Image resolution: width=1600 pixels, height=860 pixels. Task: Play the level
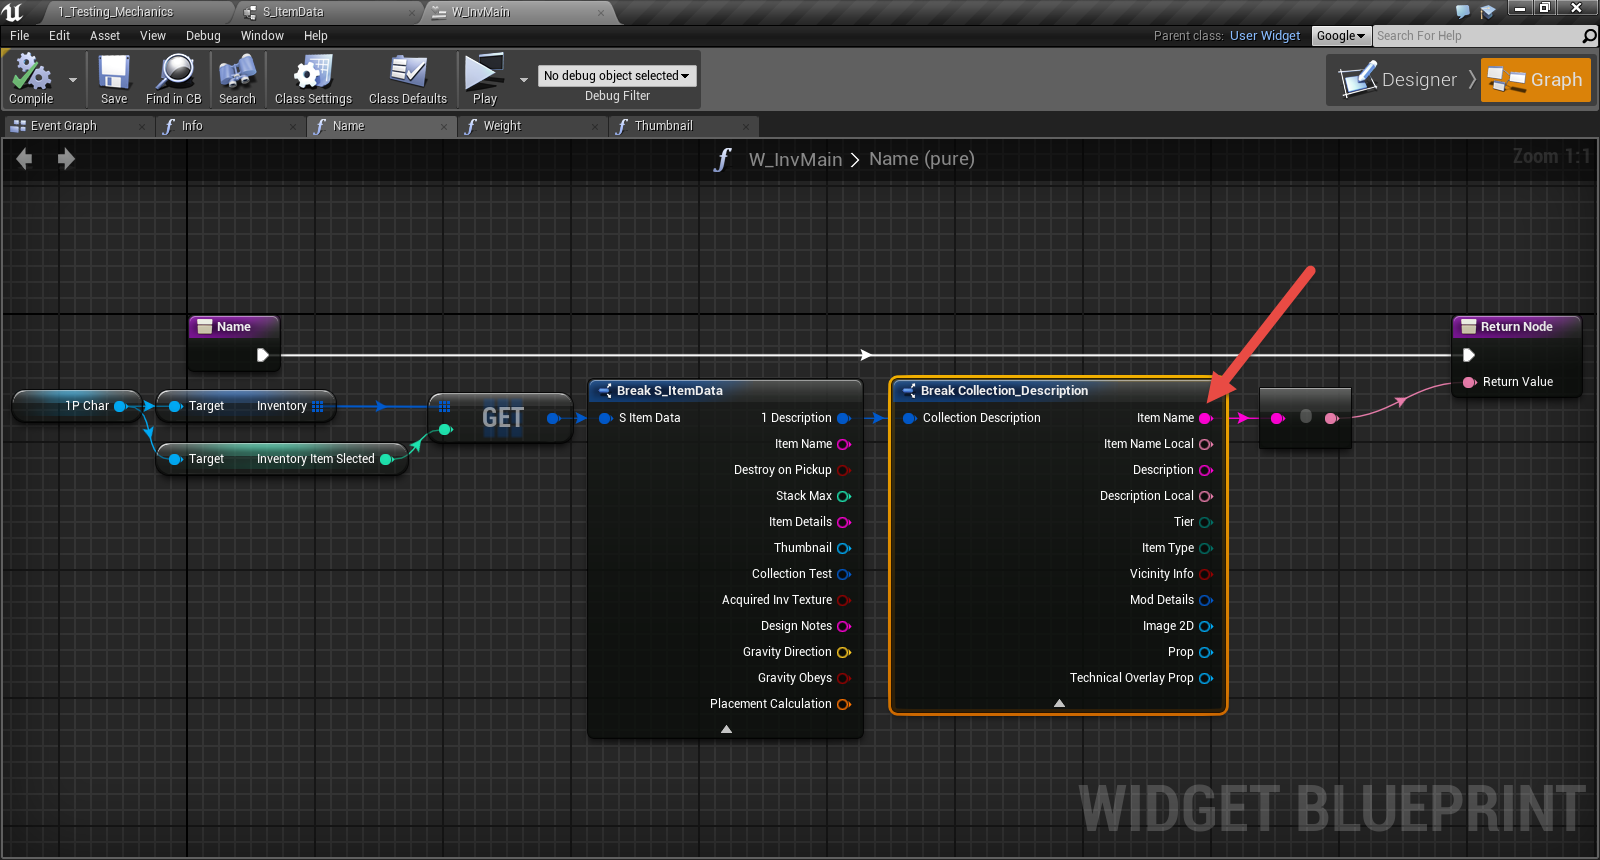(x=485, y=79)
